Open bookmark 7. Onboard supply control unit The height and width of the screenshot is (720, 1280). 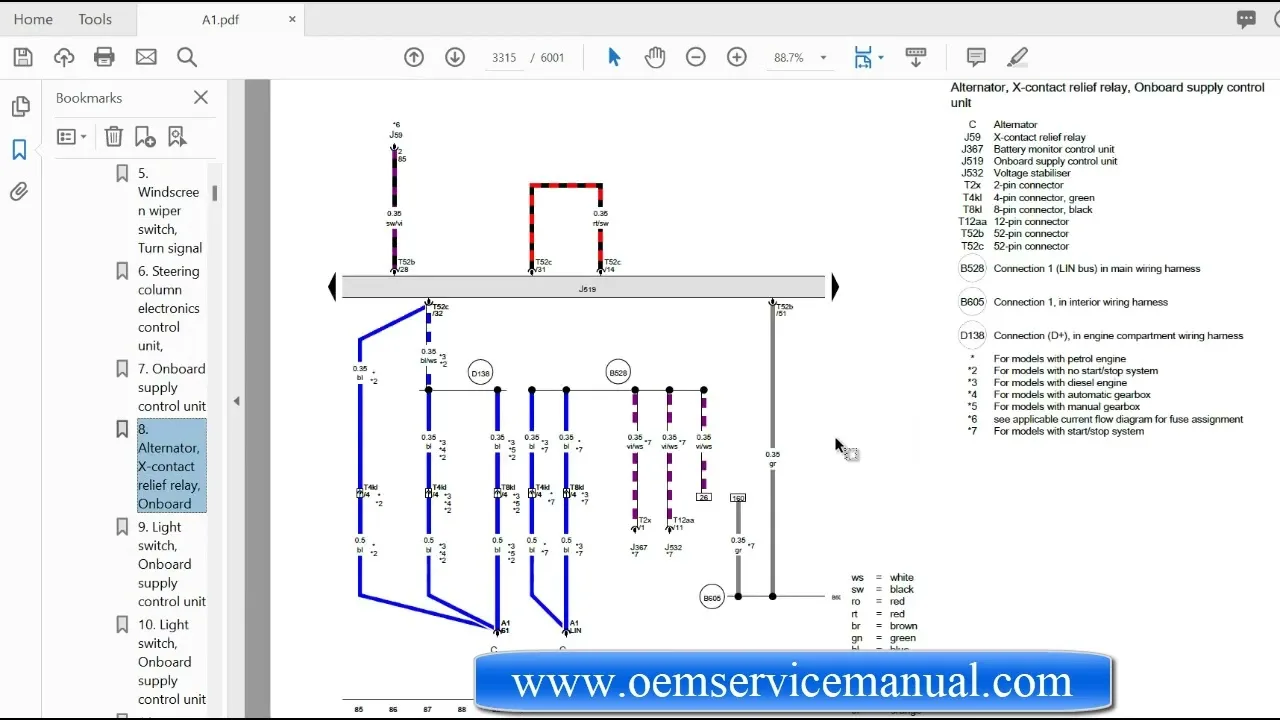click(172, 387)
